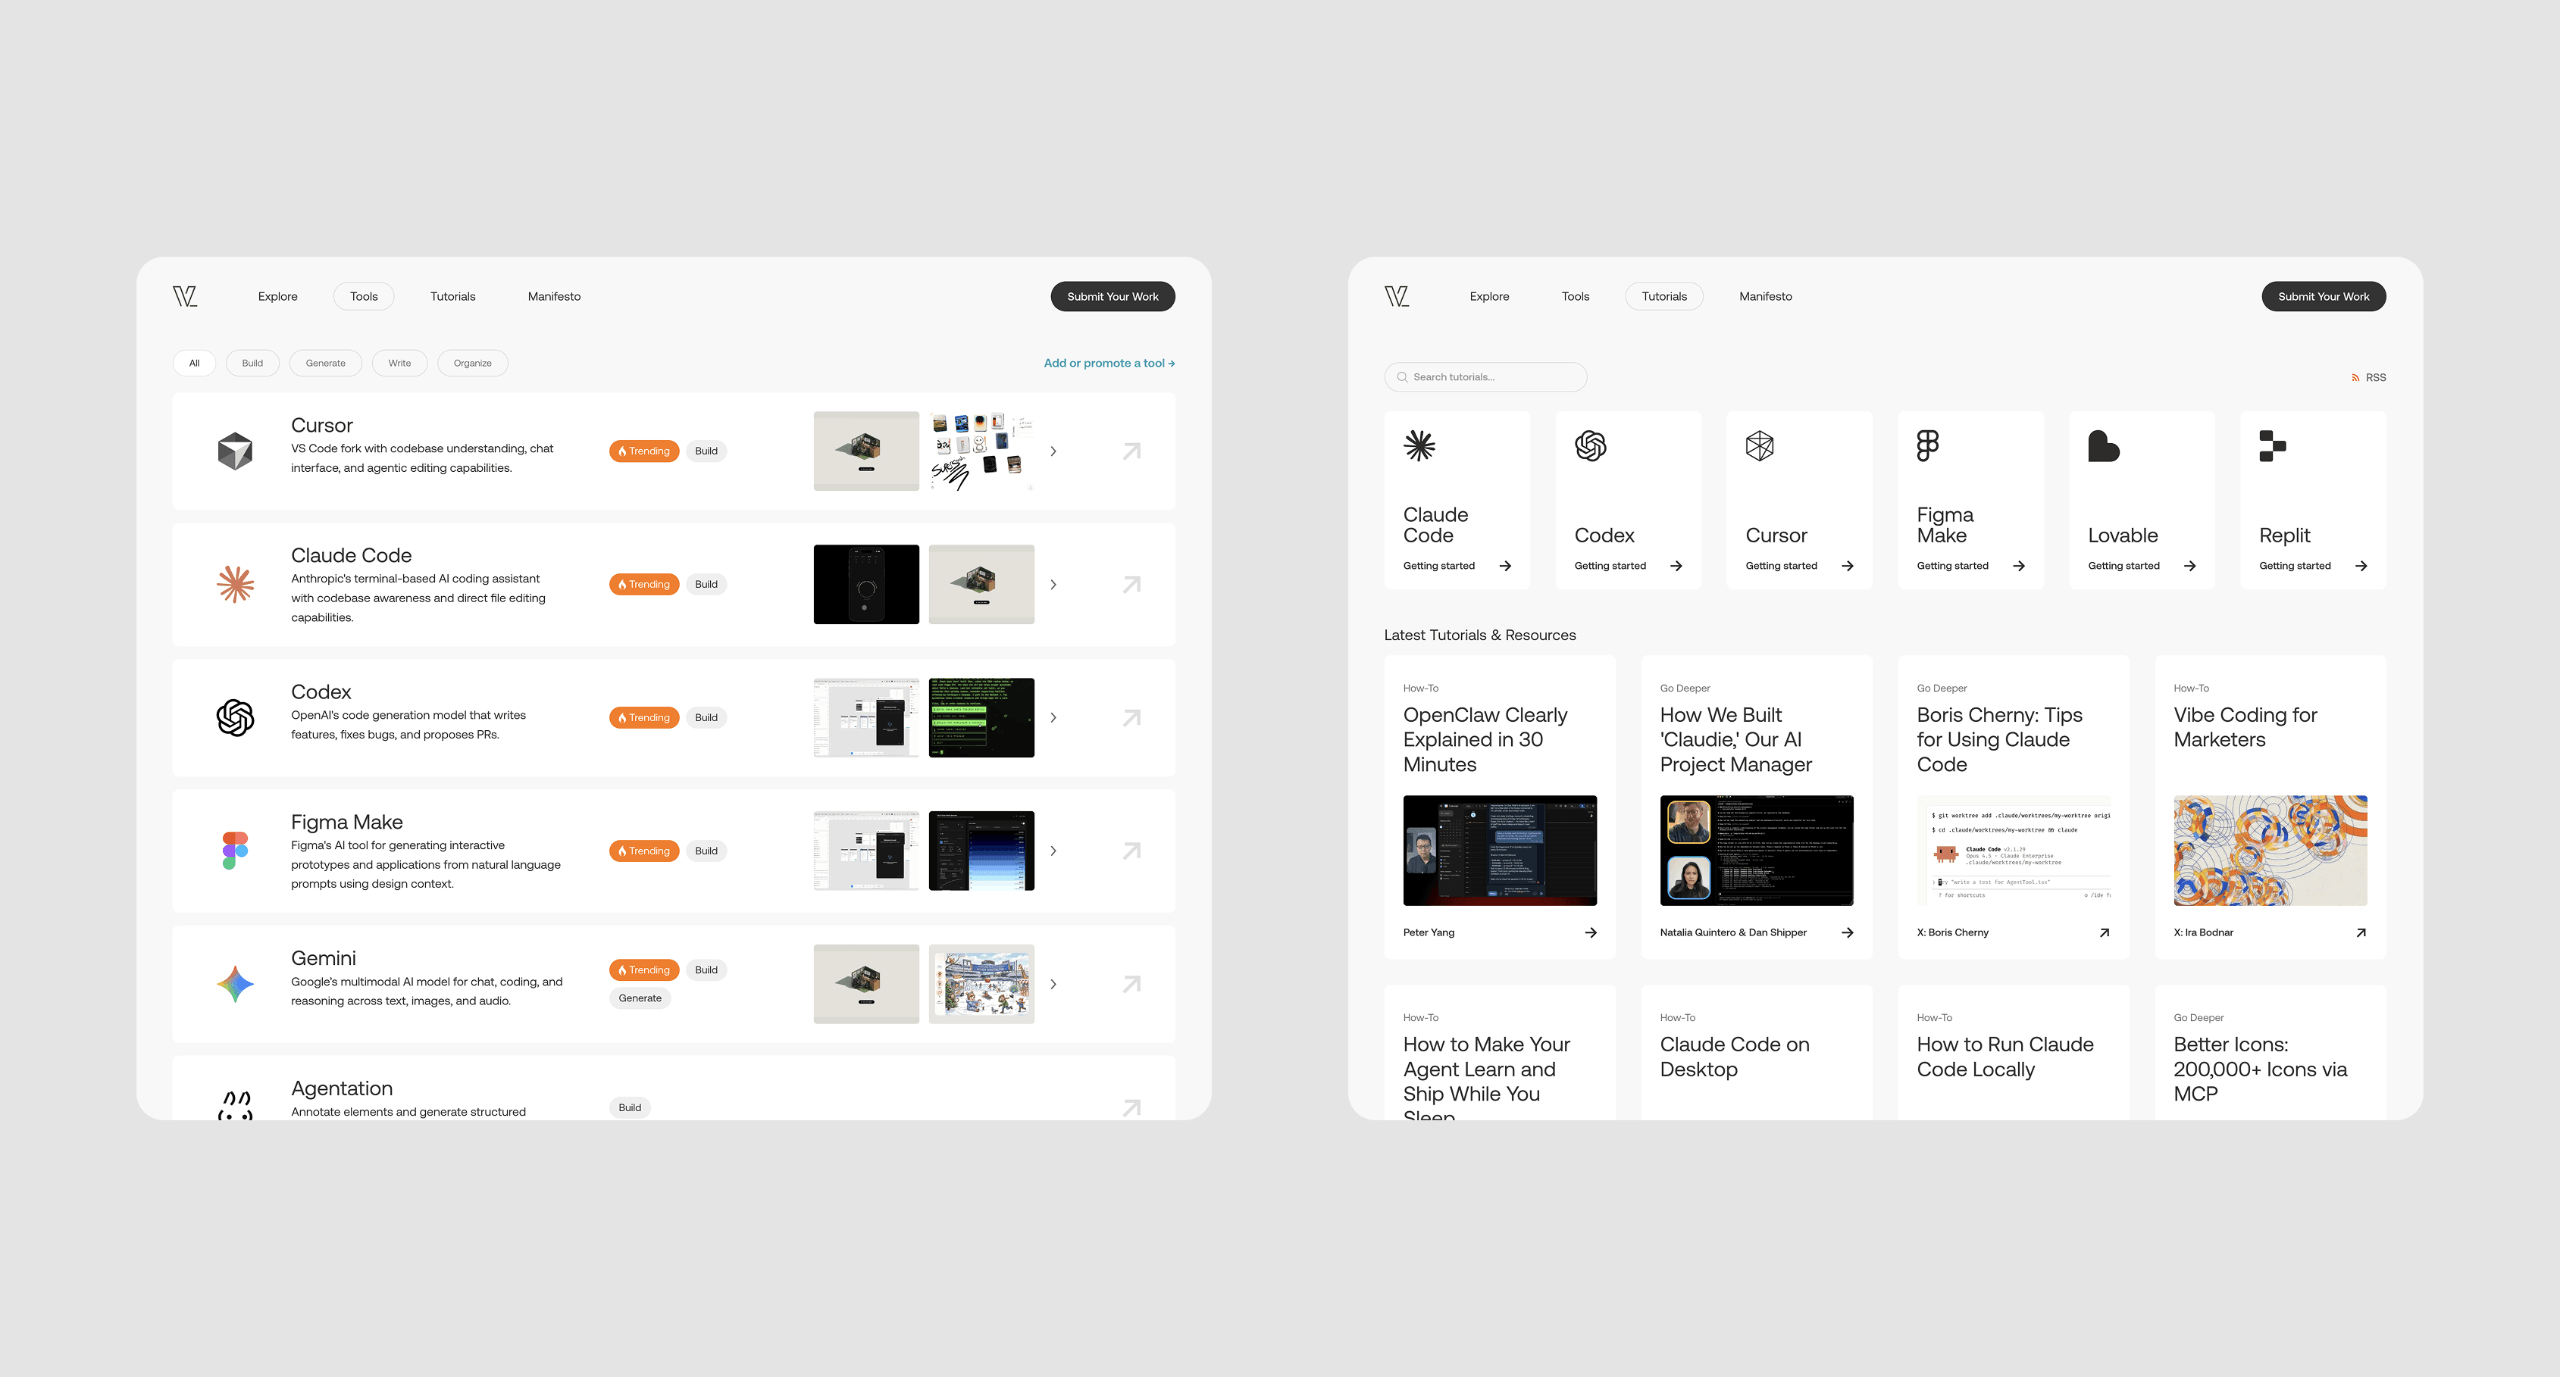Screen dimensions: 2560x1377
Task: Click the Search tutorials input field
Action: pos(1485,377)
